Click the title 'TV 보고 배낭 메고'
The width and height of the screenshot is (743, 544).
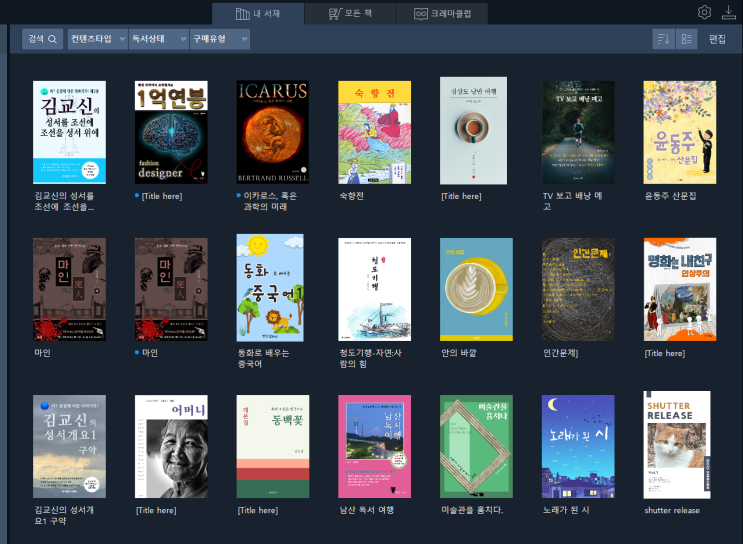point(572,201)
